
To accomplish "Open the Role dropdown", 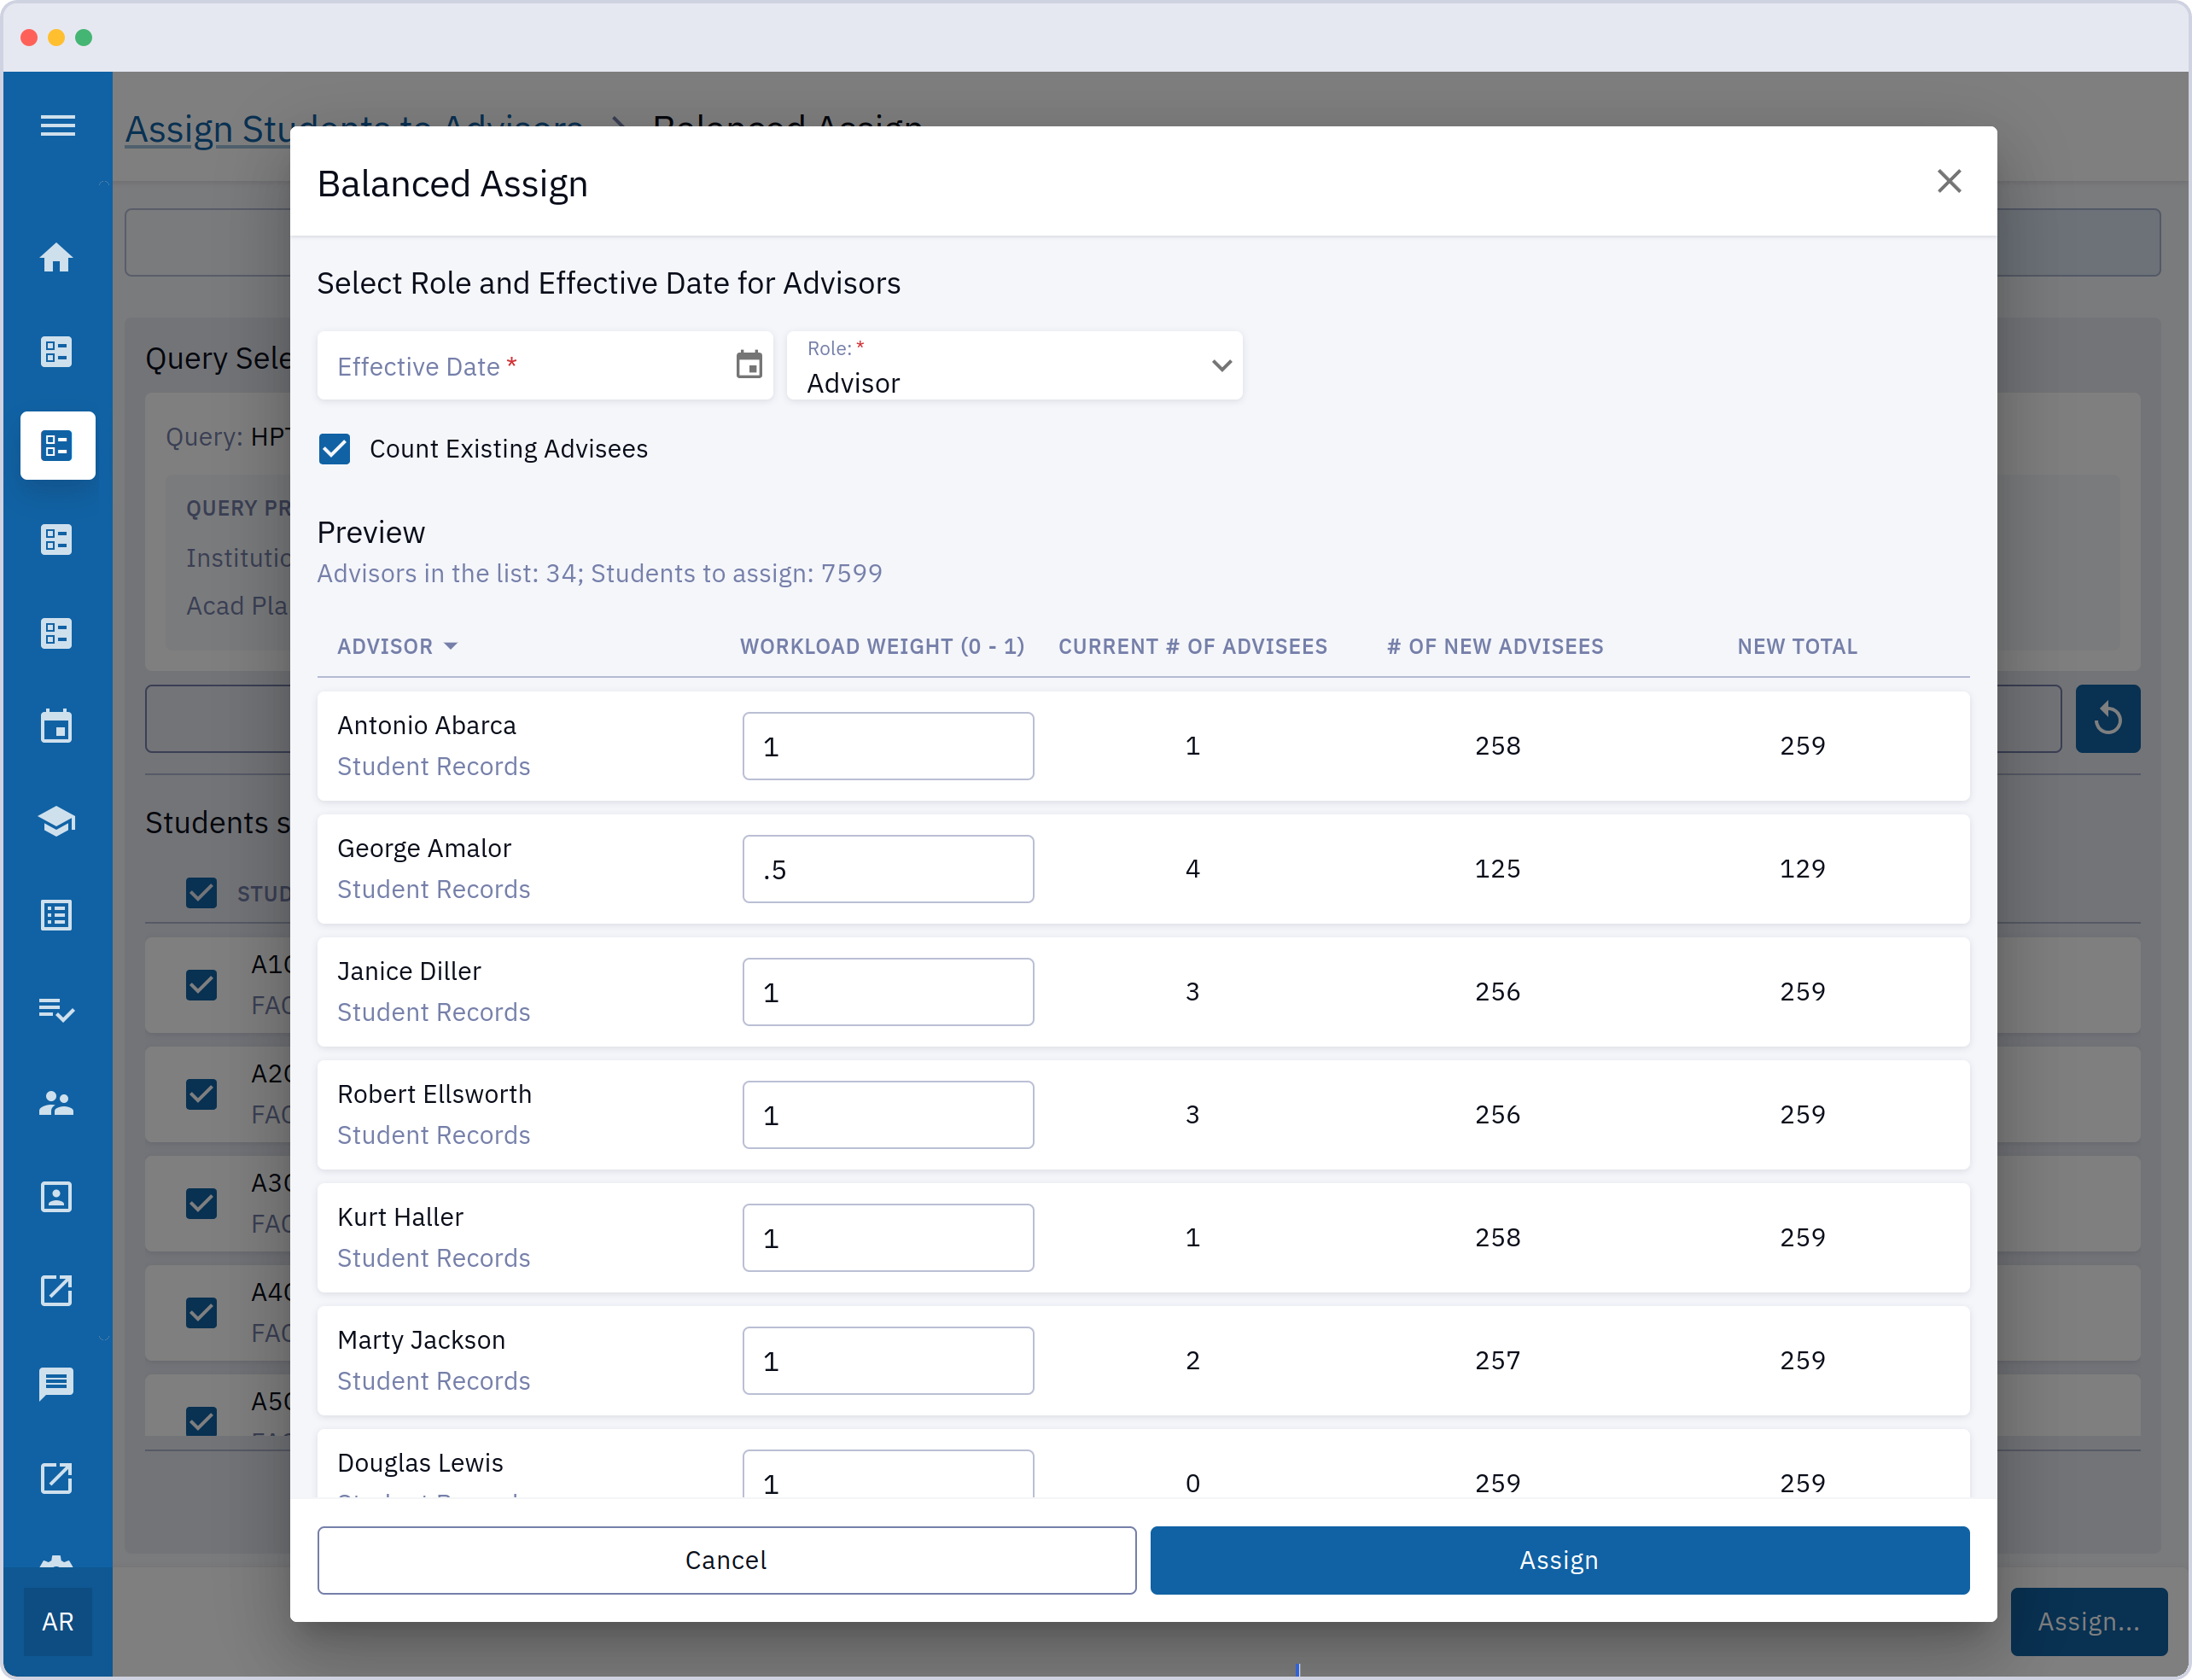I will (x=1014, y=366).
